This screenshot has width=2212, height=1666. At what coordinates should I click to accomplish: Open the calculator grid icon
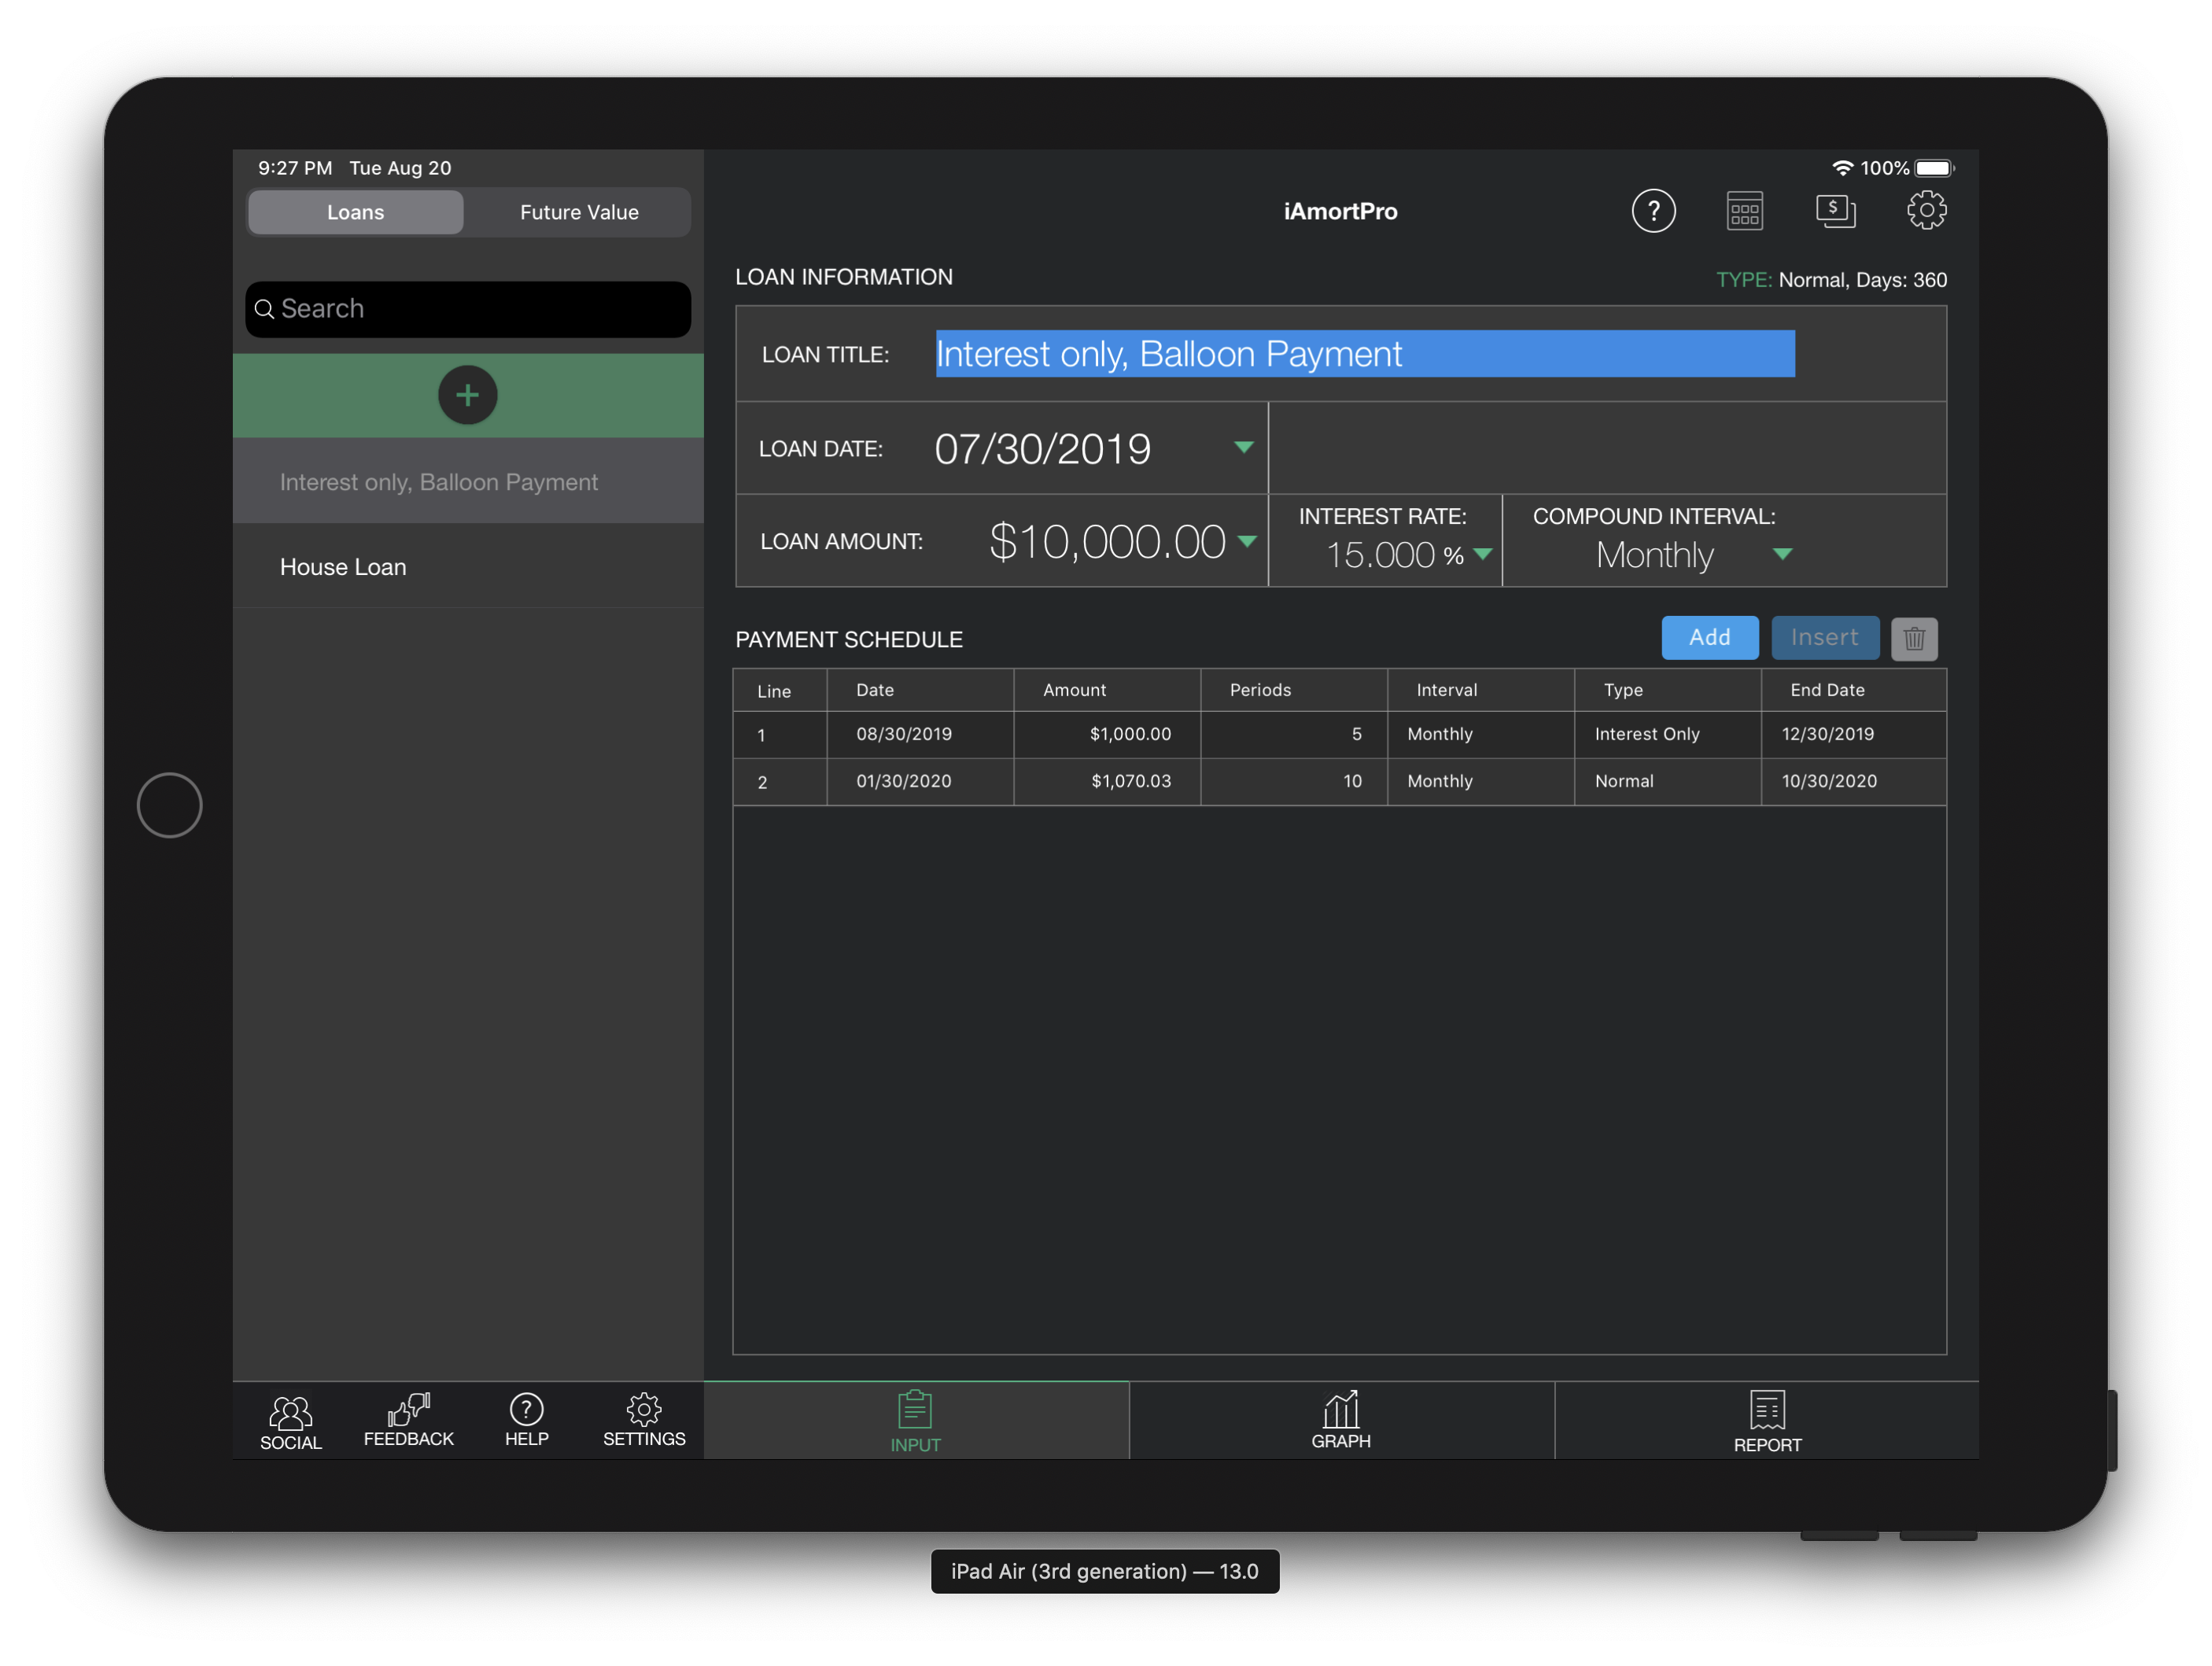(1744, 211)
